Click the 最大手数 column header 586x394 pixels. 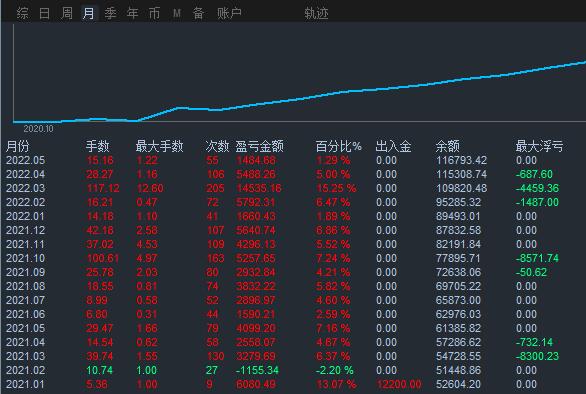pyautogui.click(x=159, y=146)
